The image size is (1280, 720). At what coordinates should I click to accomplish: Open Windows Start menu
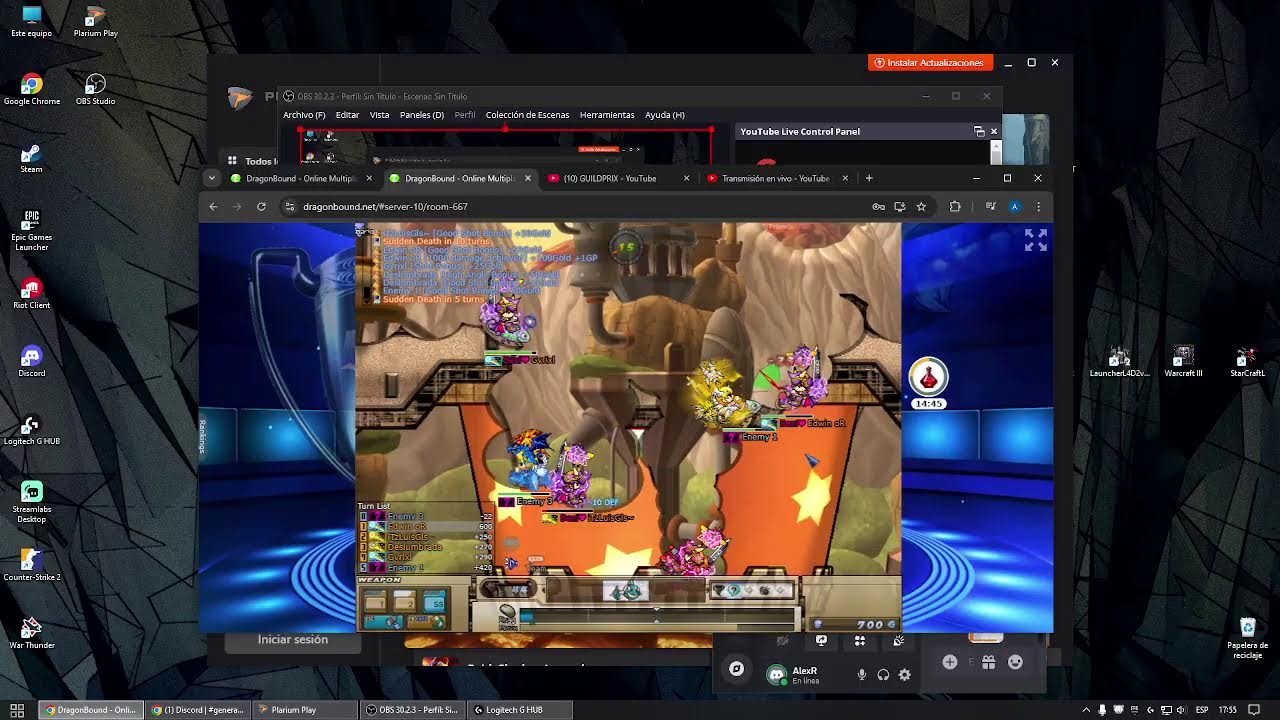click(17, 710)
